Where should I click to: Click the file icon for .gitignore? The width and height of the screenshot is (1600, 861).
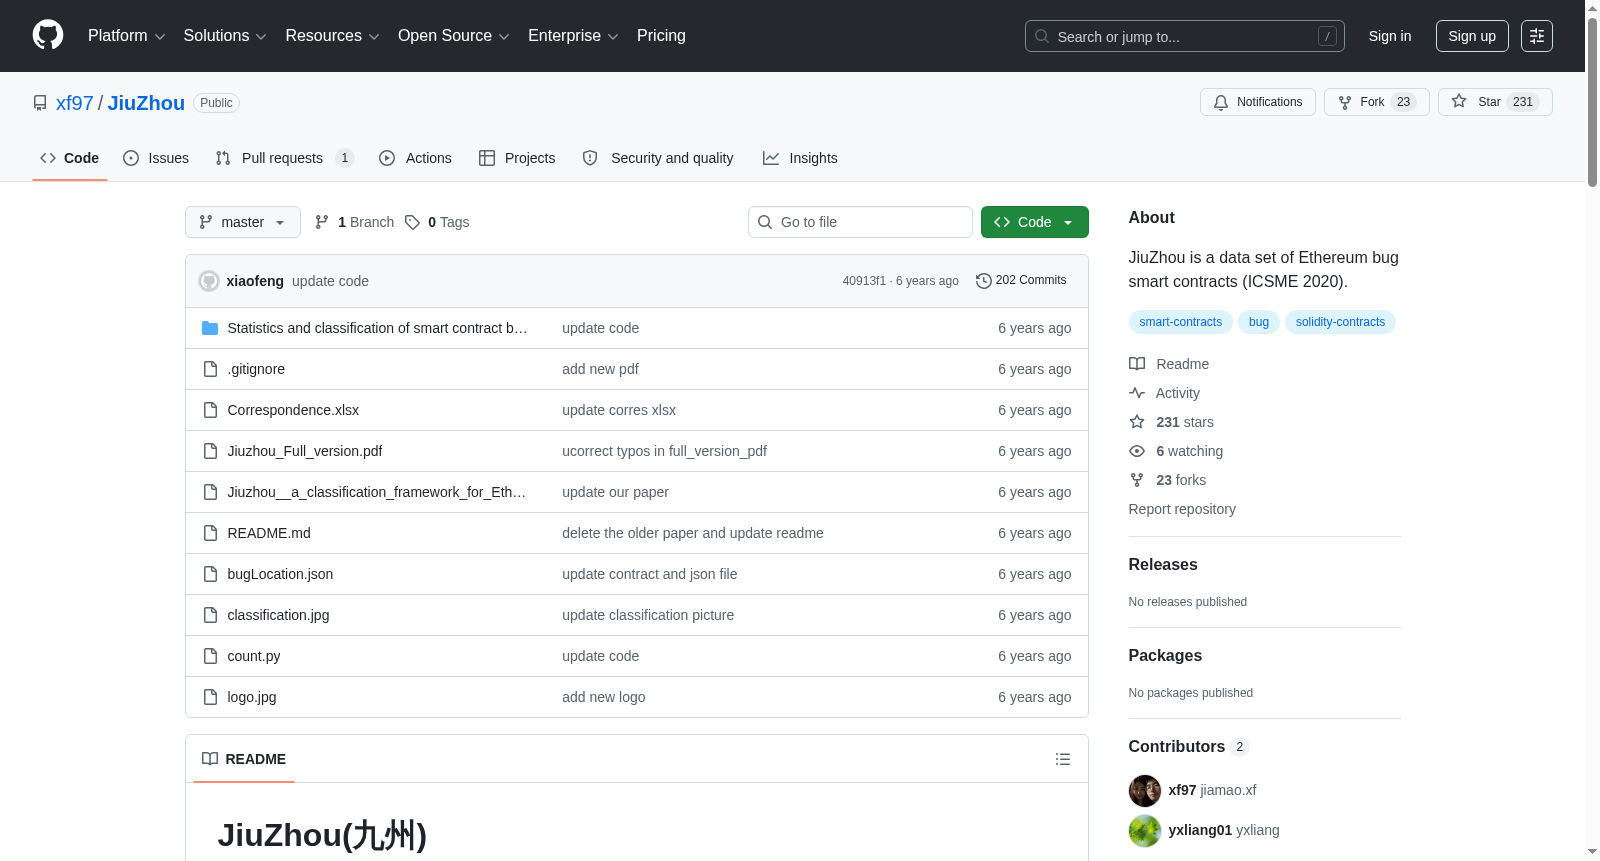click(210, 369)
